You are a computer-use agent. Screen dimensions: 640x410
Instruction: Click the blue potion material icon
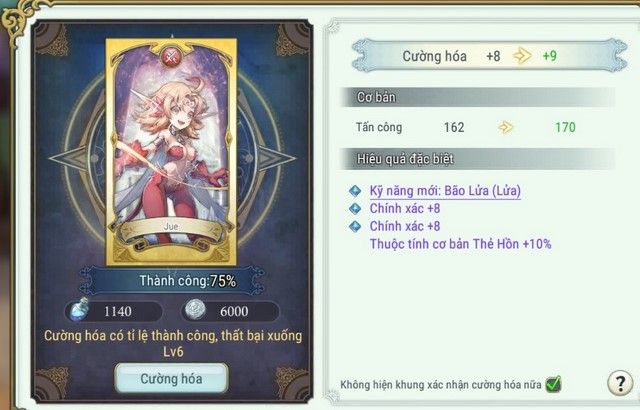[79, 310]
